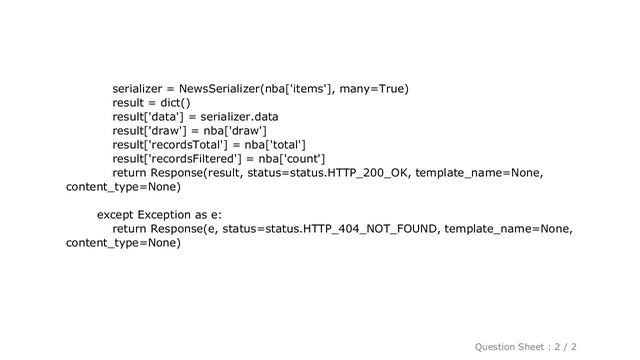Image resolution: width=640 pixels, height=360 pixels.
Task: Click the HTTP_404_NOT_FOUND status constant
Action: coord(369,229)
